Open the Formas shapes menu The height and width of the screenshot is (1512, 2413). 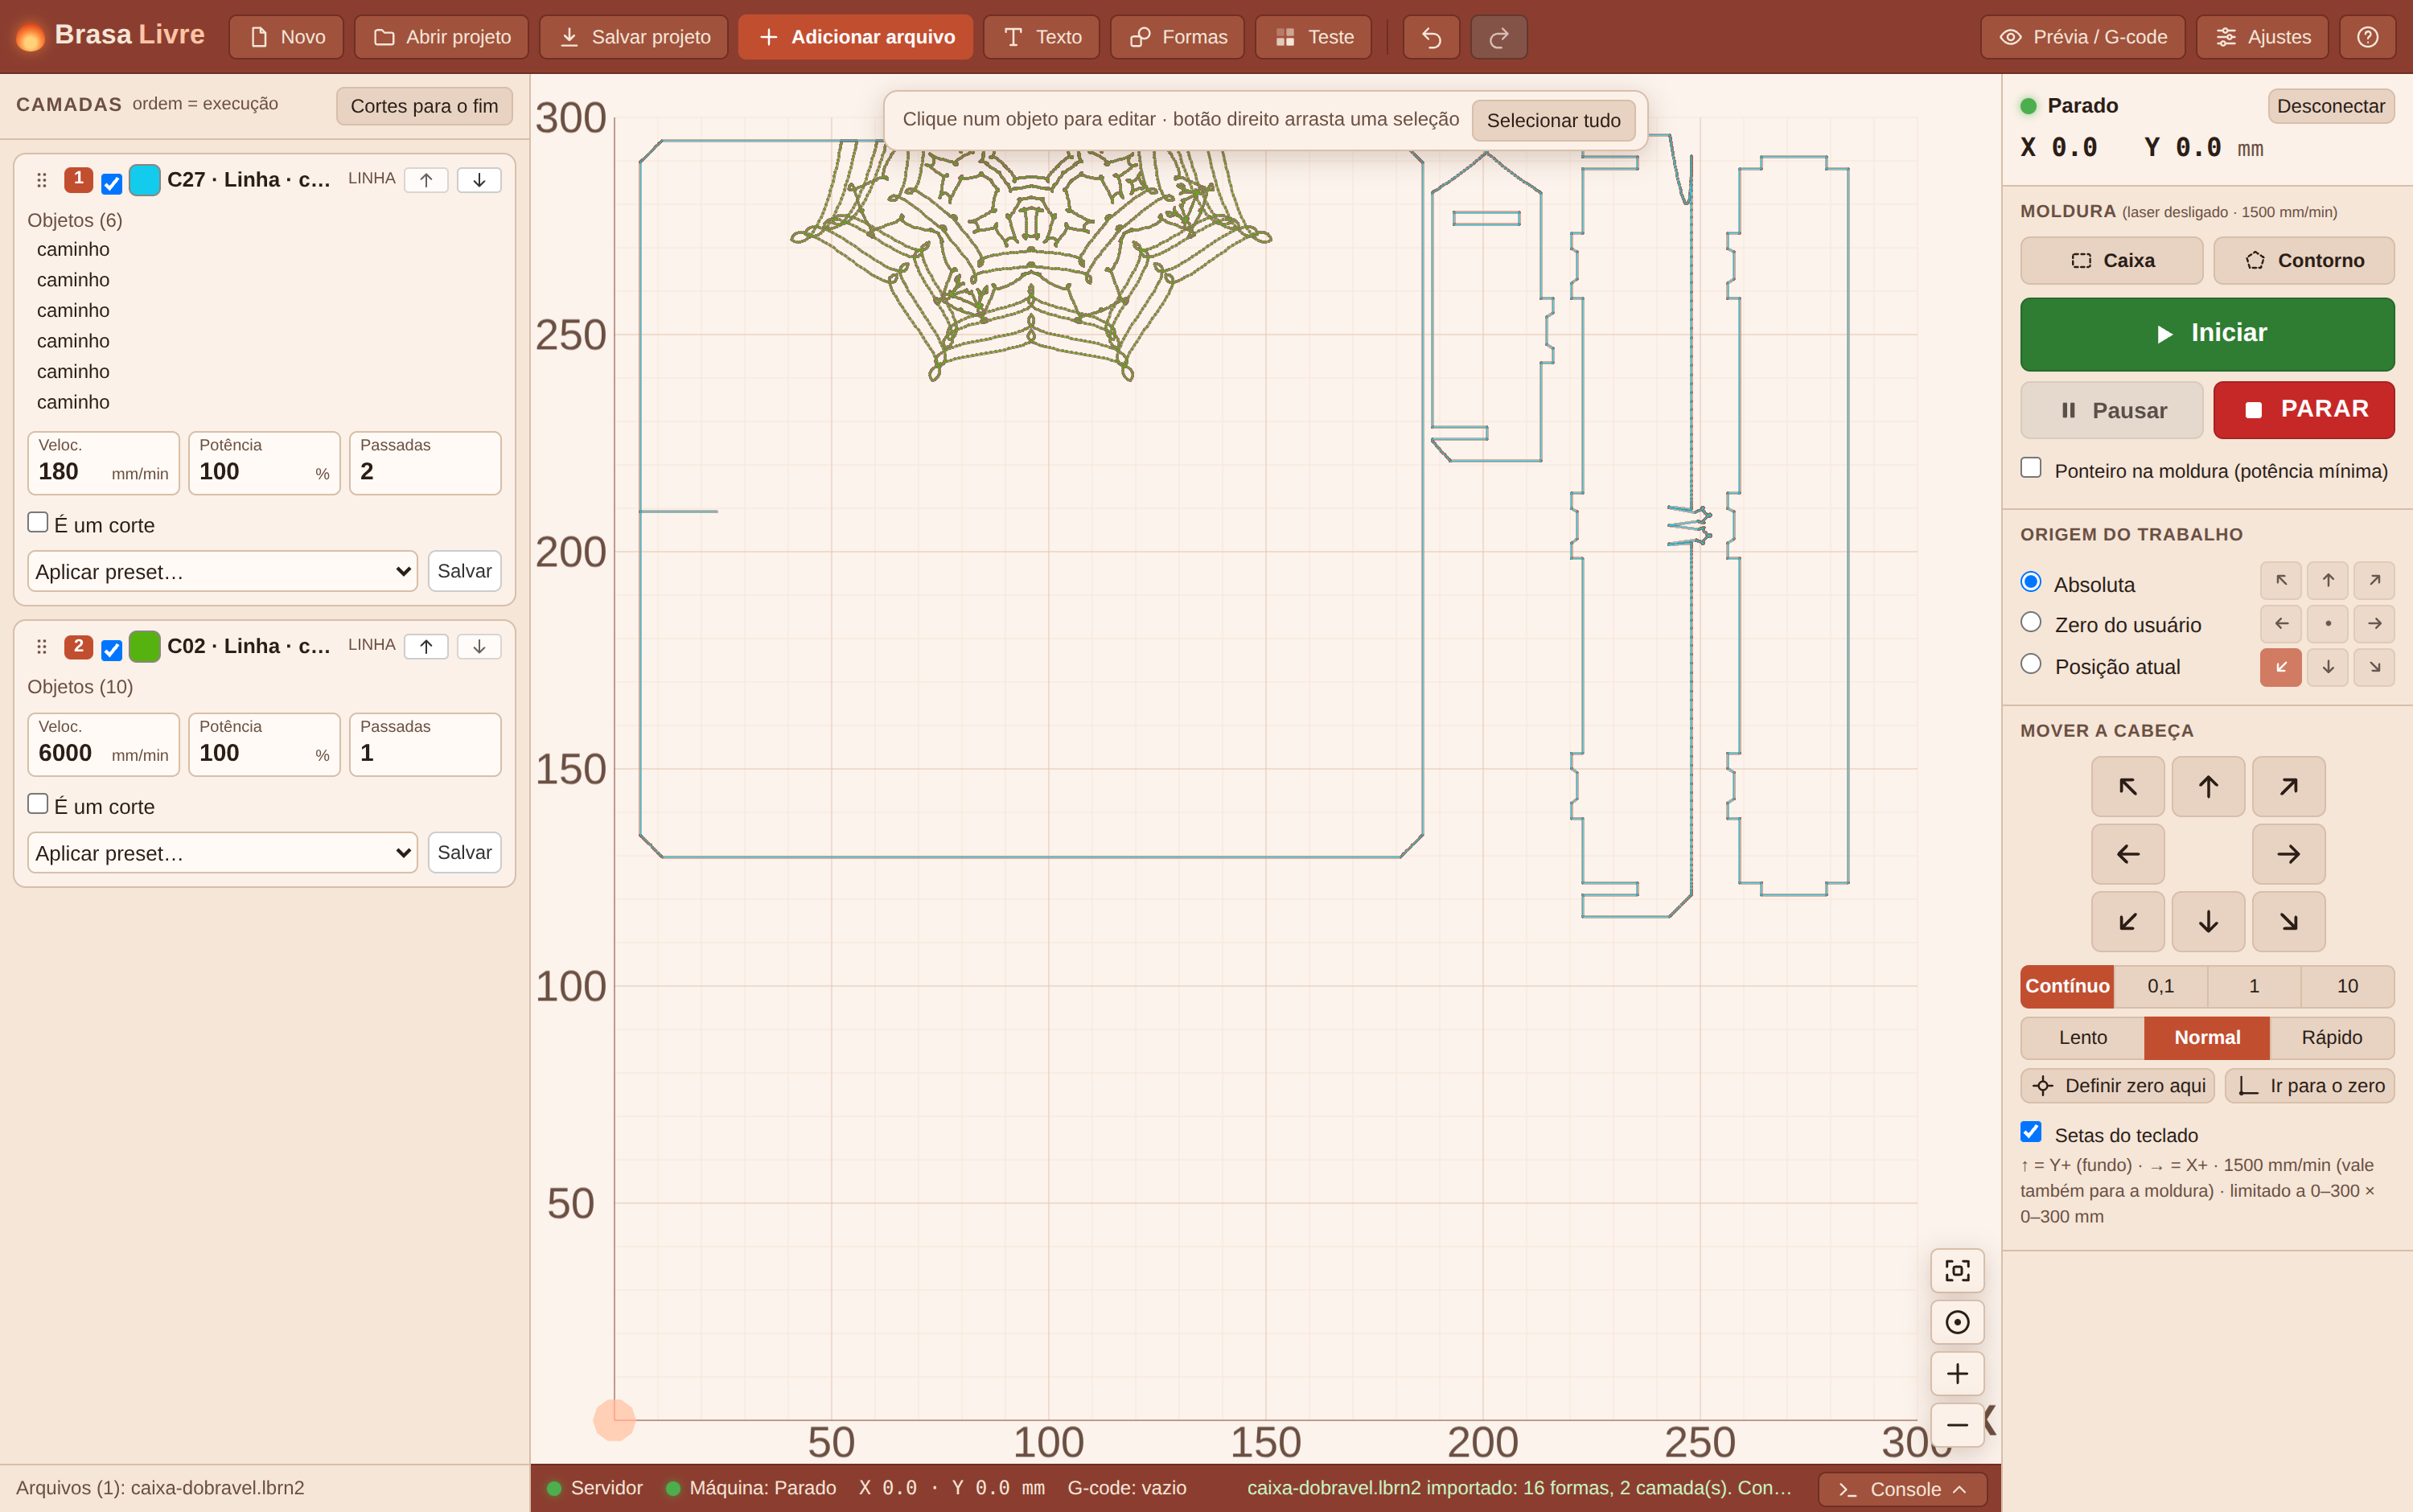click(x=1177, y=37)
